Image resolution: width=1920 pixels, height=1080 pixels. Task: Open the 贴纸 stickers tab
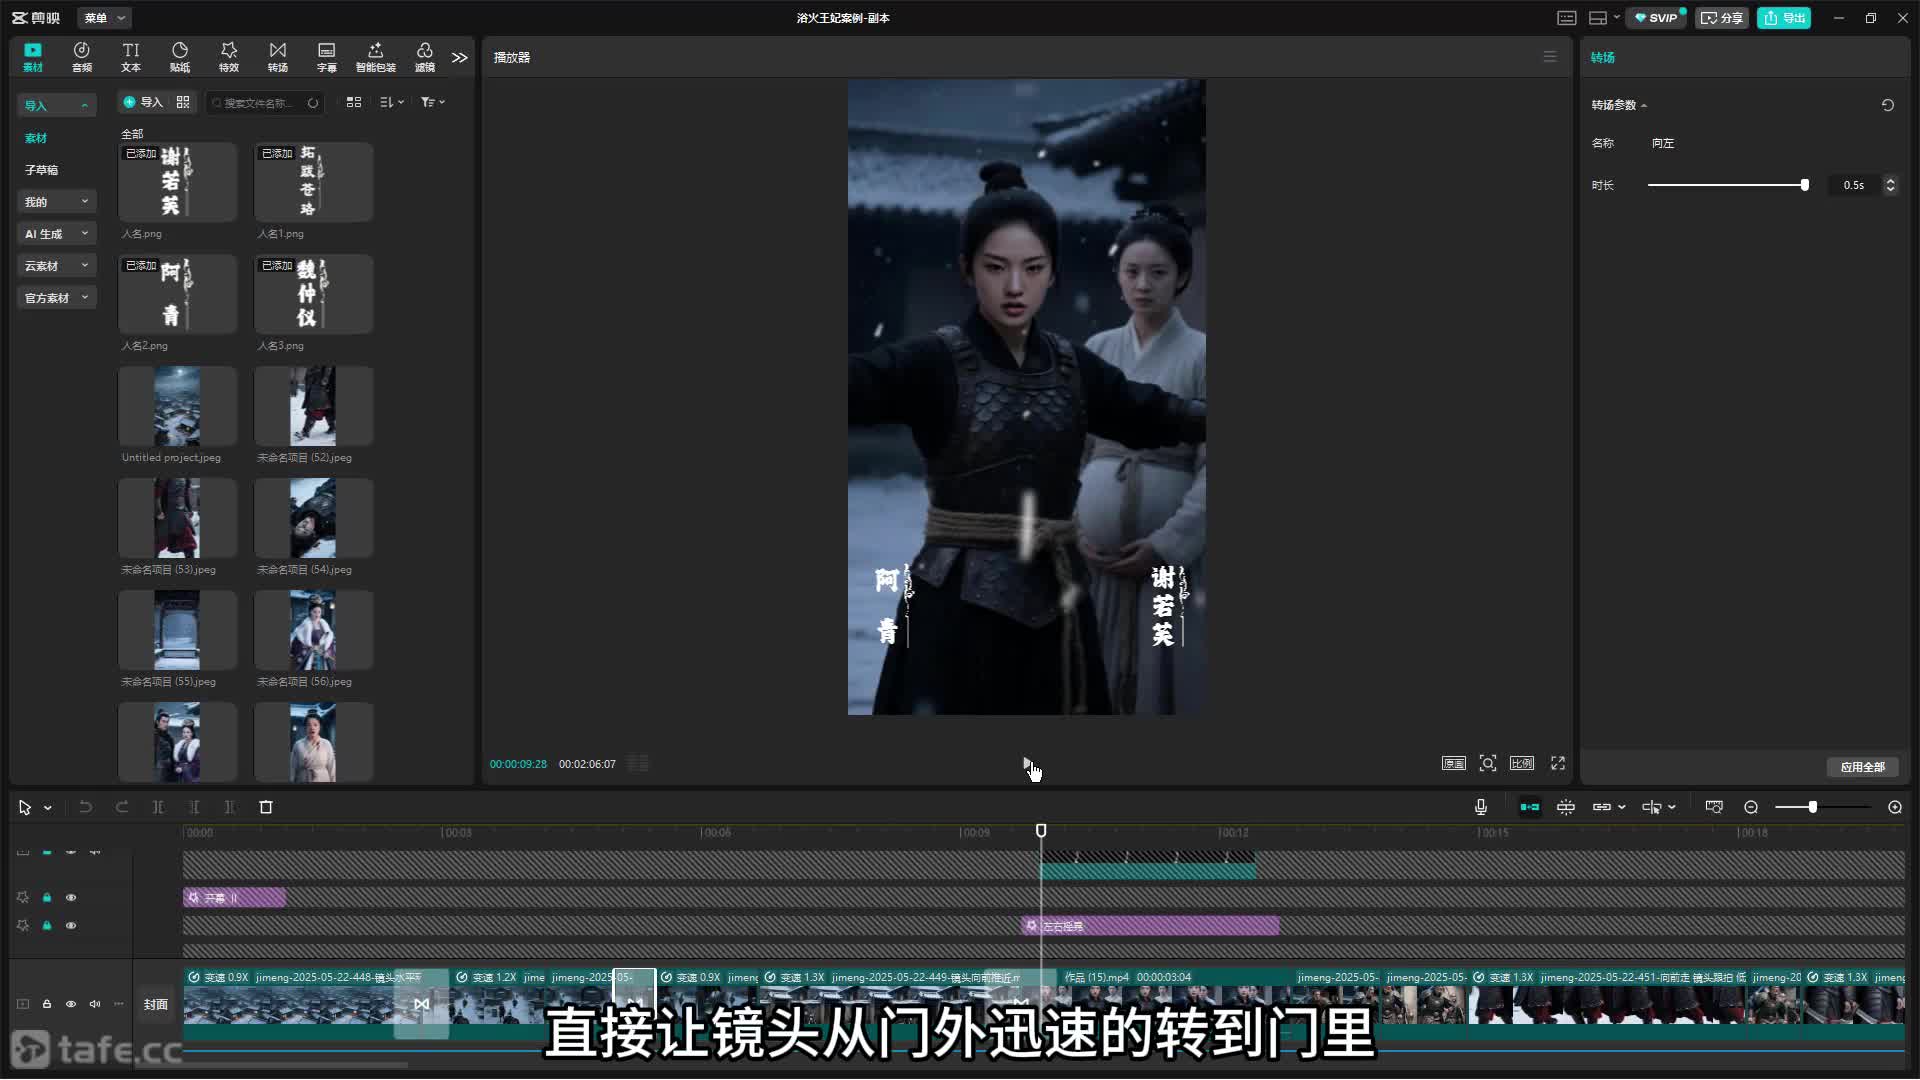[180, 57]
